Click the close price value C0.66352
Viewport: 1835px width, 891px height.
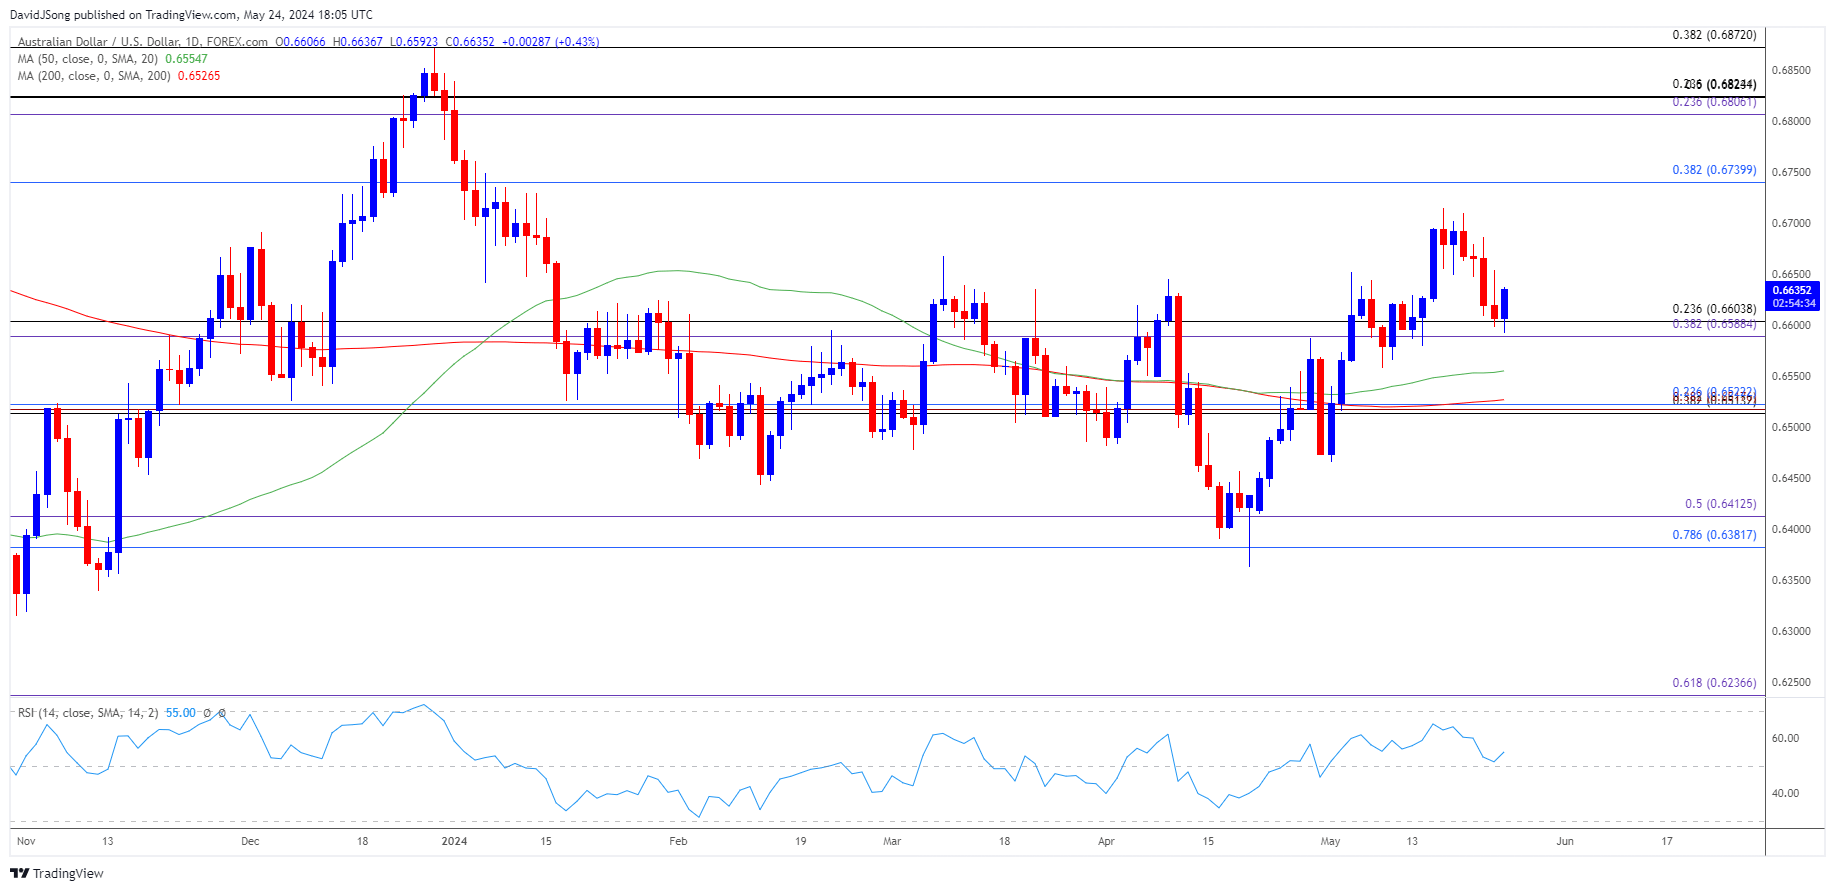click(469, 42)
